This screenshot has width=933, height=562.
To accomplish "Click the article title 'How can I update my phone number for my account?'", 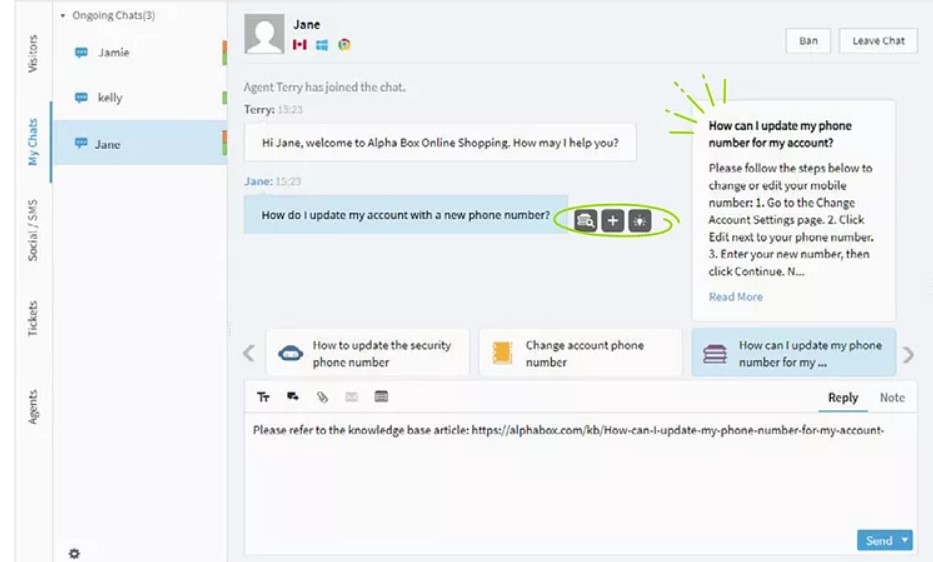I will (780, 134).
